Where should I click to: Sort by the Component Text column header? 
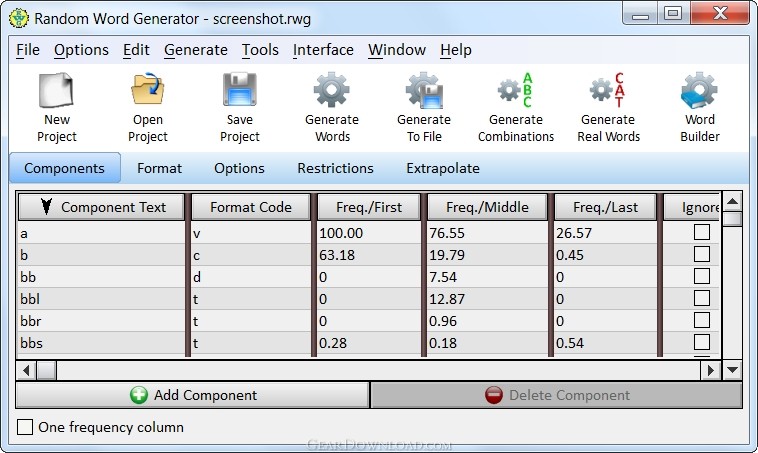(x=101, y=207)
